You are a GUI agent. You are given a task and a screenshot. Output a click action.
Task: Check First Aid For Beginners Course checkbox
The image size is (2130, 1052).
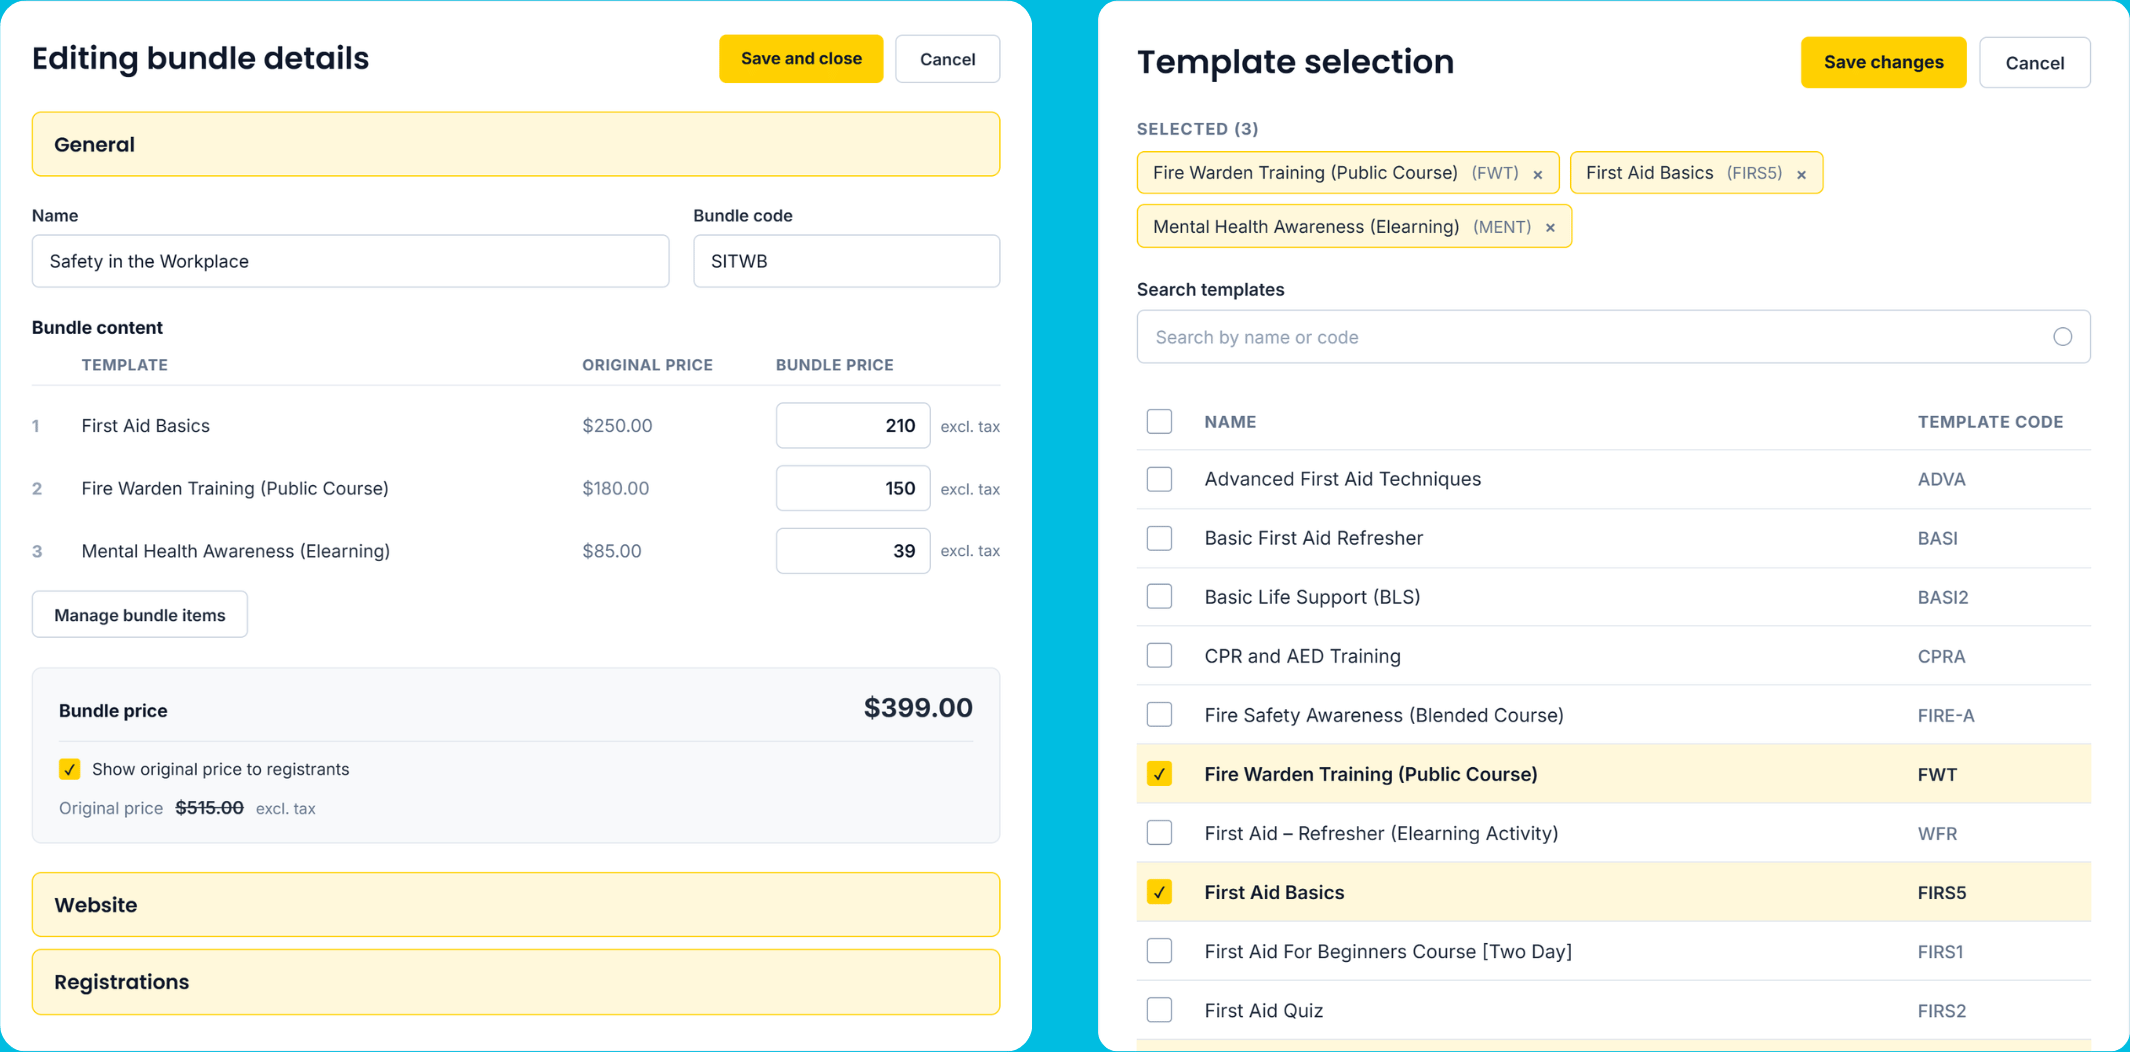tap(1159, 951)
